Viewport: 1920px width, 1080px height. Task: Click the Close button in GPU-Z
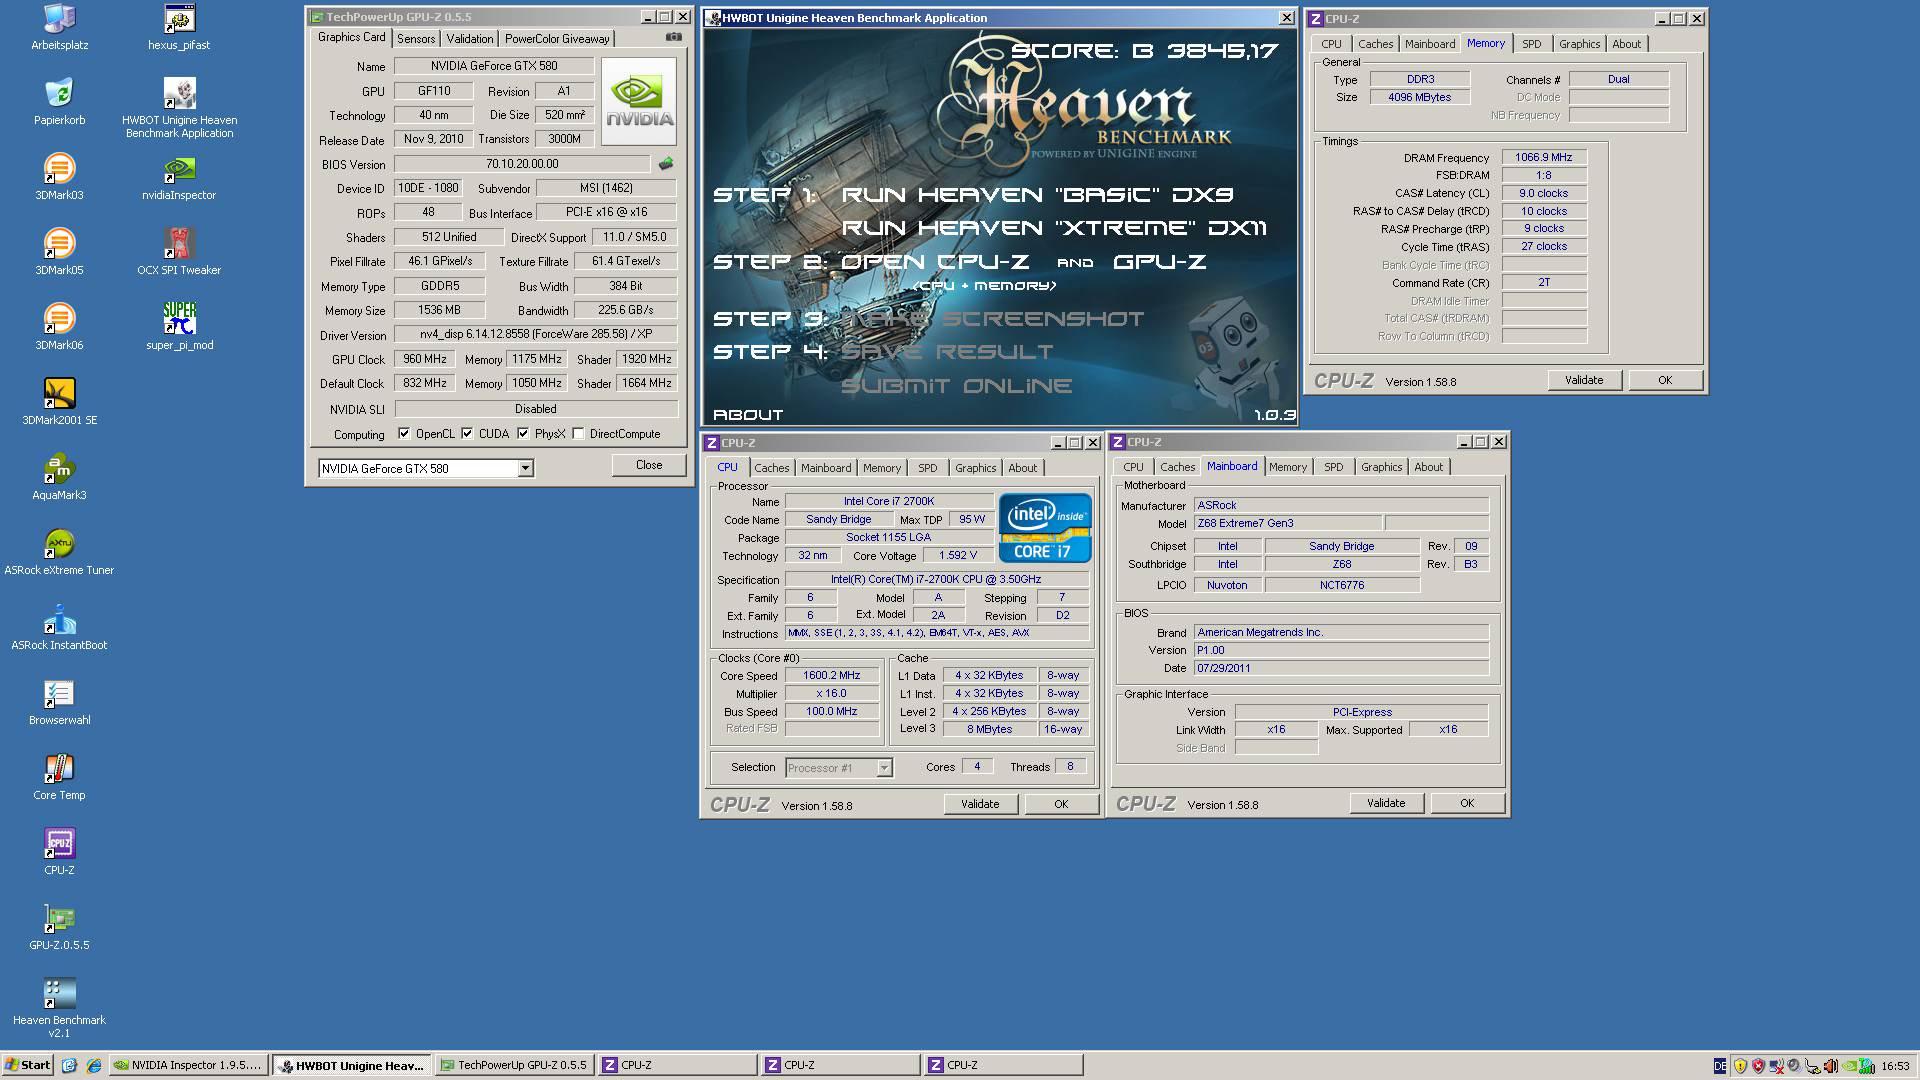pyautogui.click(x=649, y=465)
